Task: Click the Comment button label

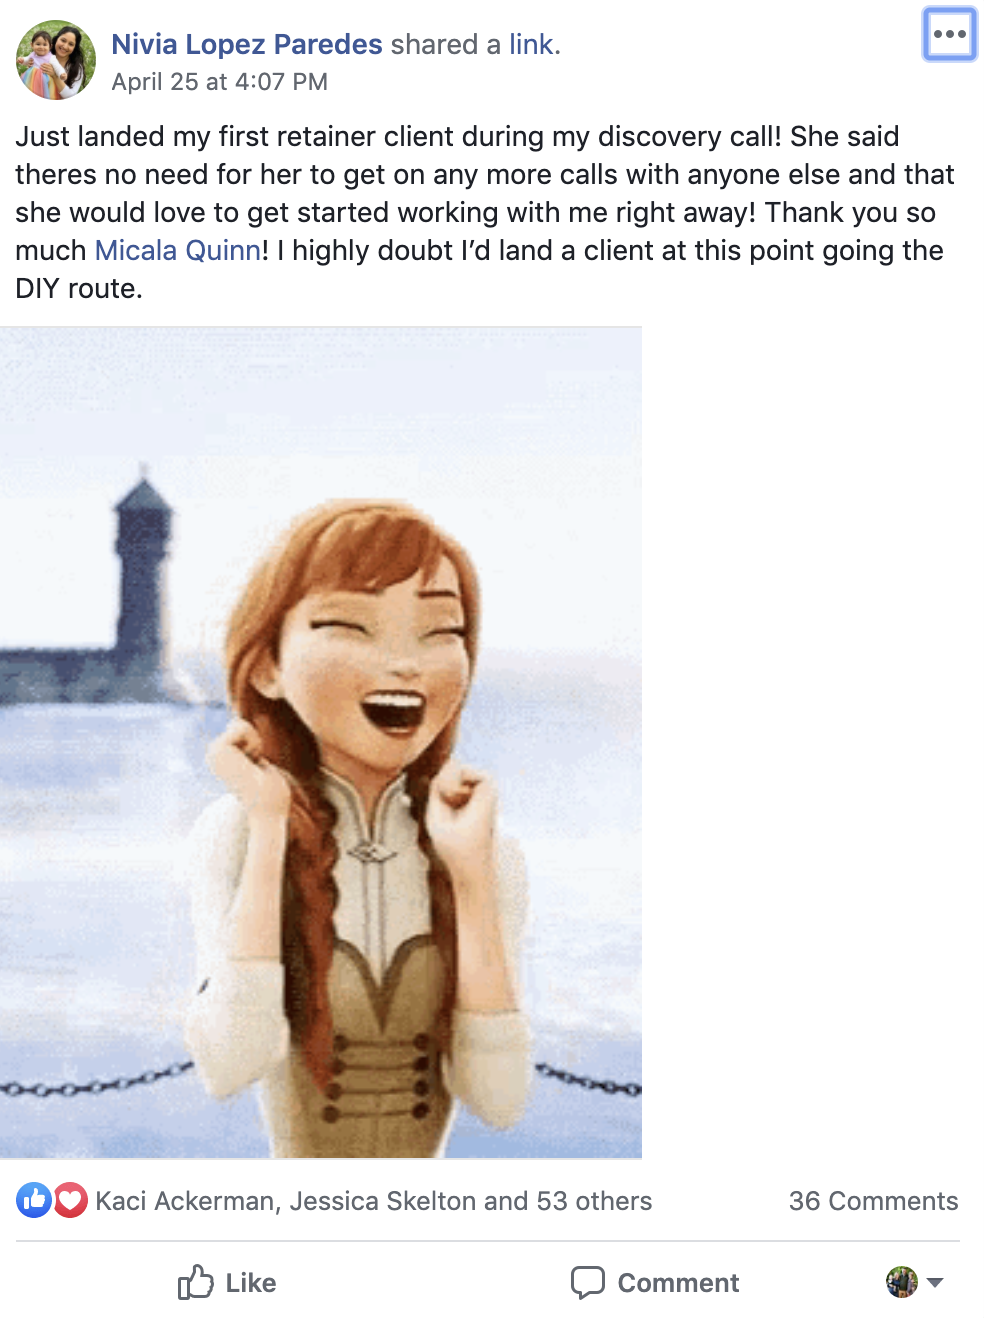Action: tap(678, 1283)
